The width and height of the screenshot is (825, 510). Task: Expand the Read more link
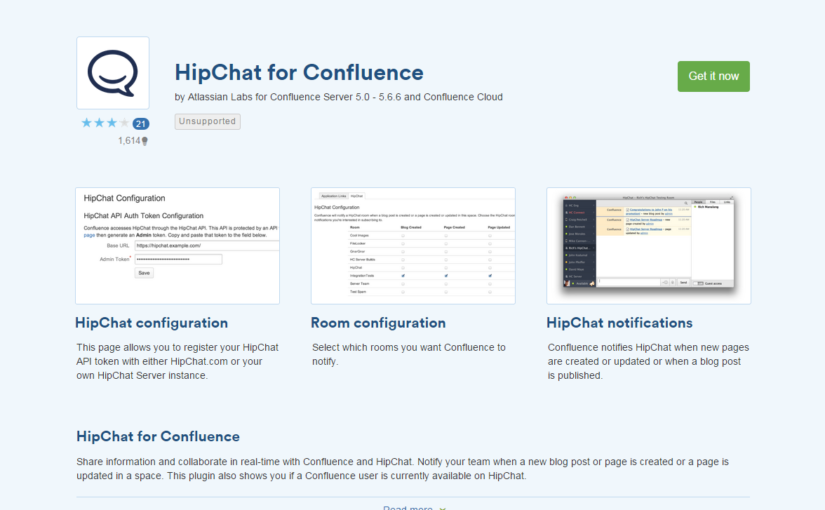414,507
